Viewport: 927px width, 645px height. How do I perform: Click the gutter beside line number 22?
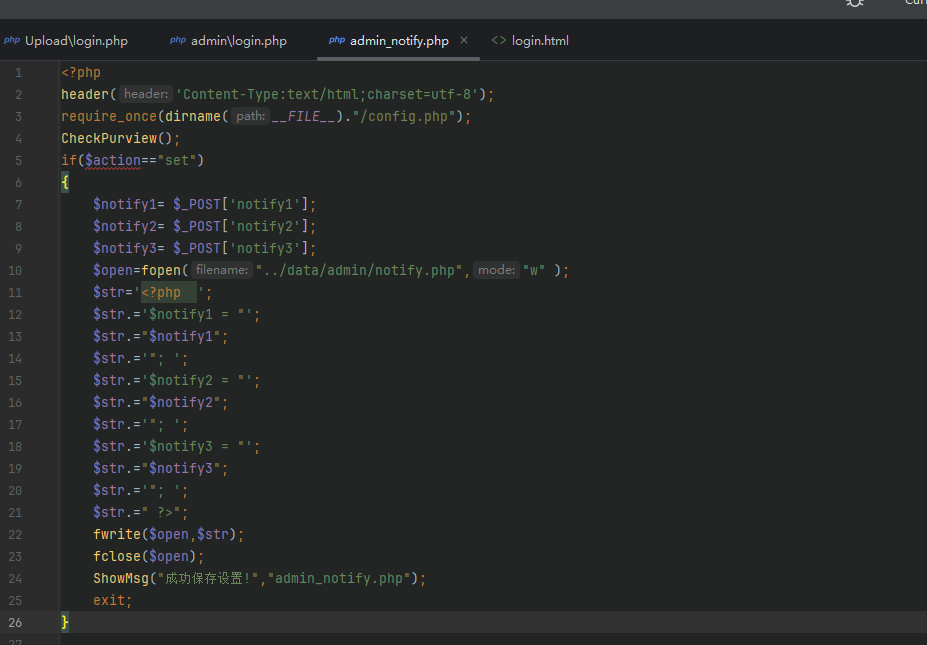click(40, 534)
